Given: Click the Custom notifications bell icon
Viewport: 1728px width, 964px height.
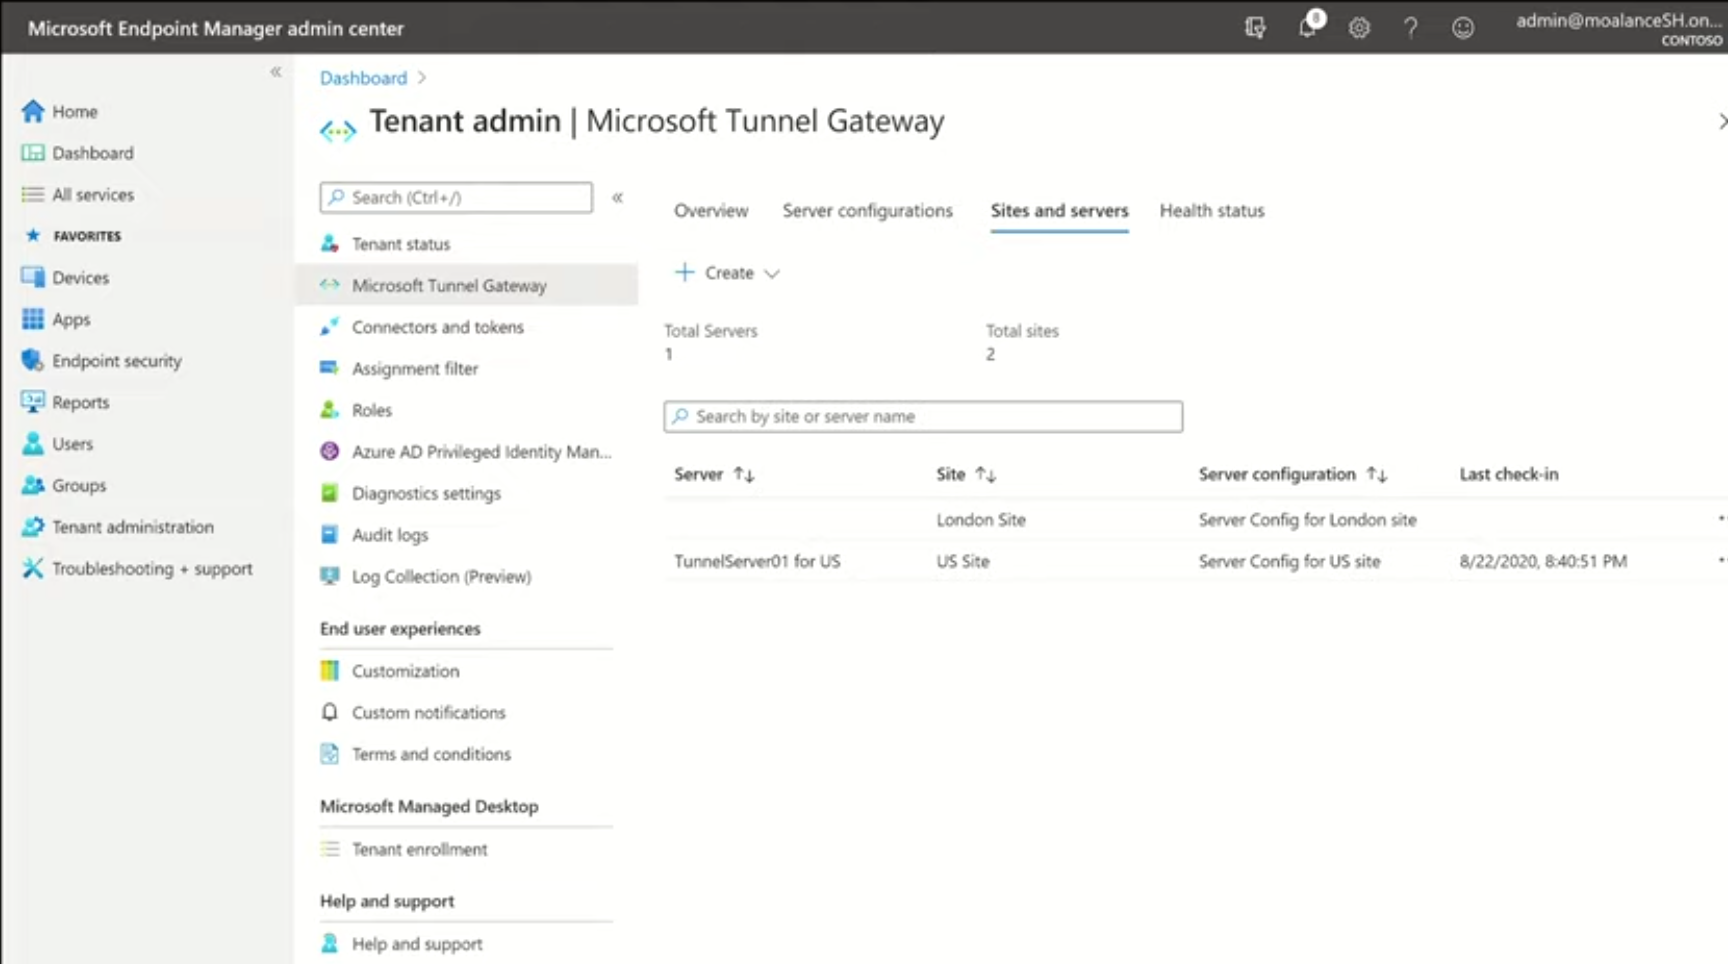Looking at the screenshot, I should point(329,712).
